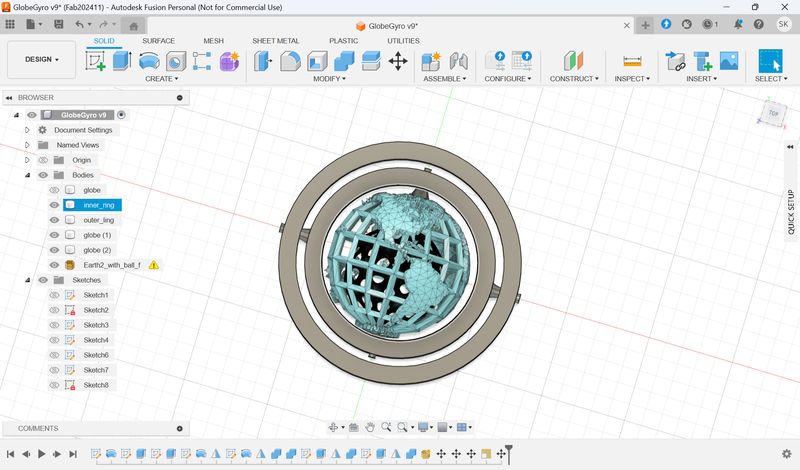Viewport: 800px width, 470px height.
Task: Show Sketch1 using its eye icon
Action: (54, 295)
